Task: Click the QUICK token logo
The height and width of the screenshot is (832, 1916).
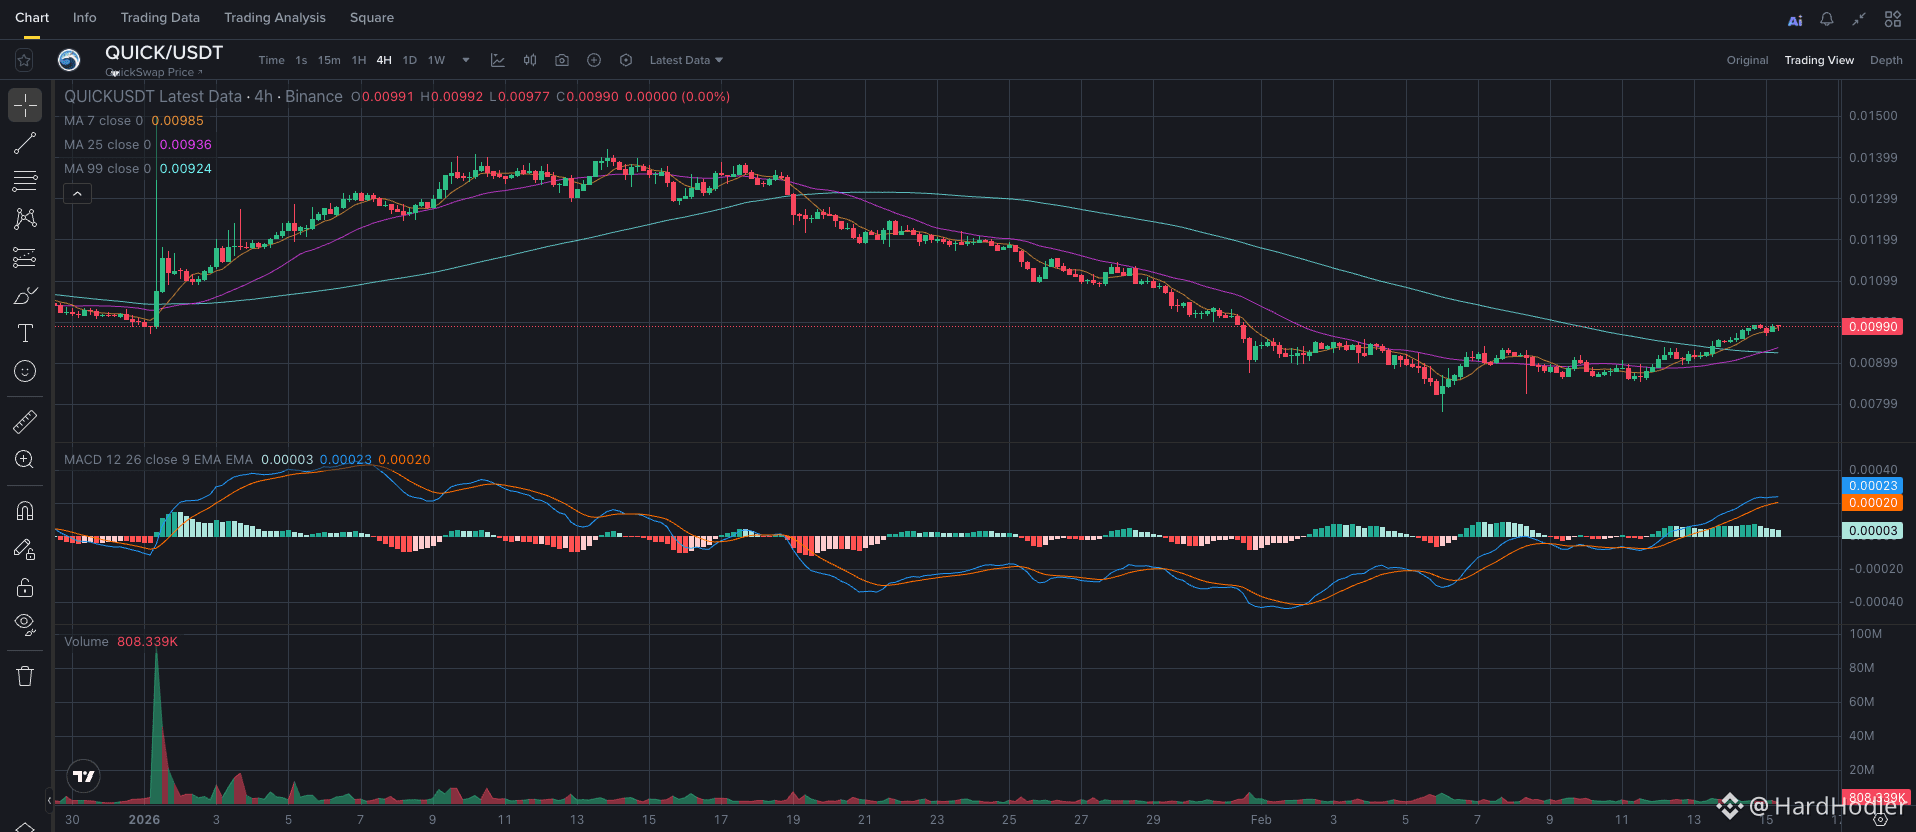Action: pyautogui.click(x=69, y=61)
